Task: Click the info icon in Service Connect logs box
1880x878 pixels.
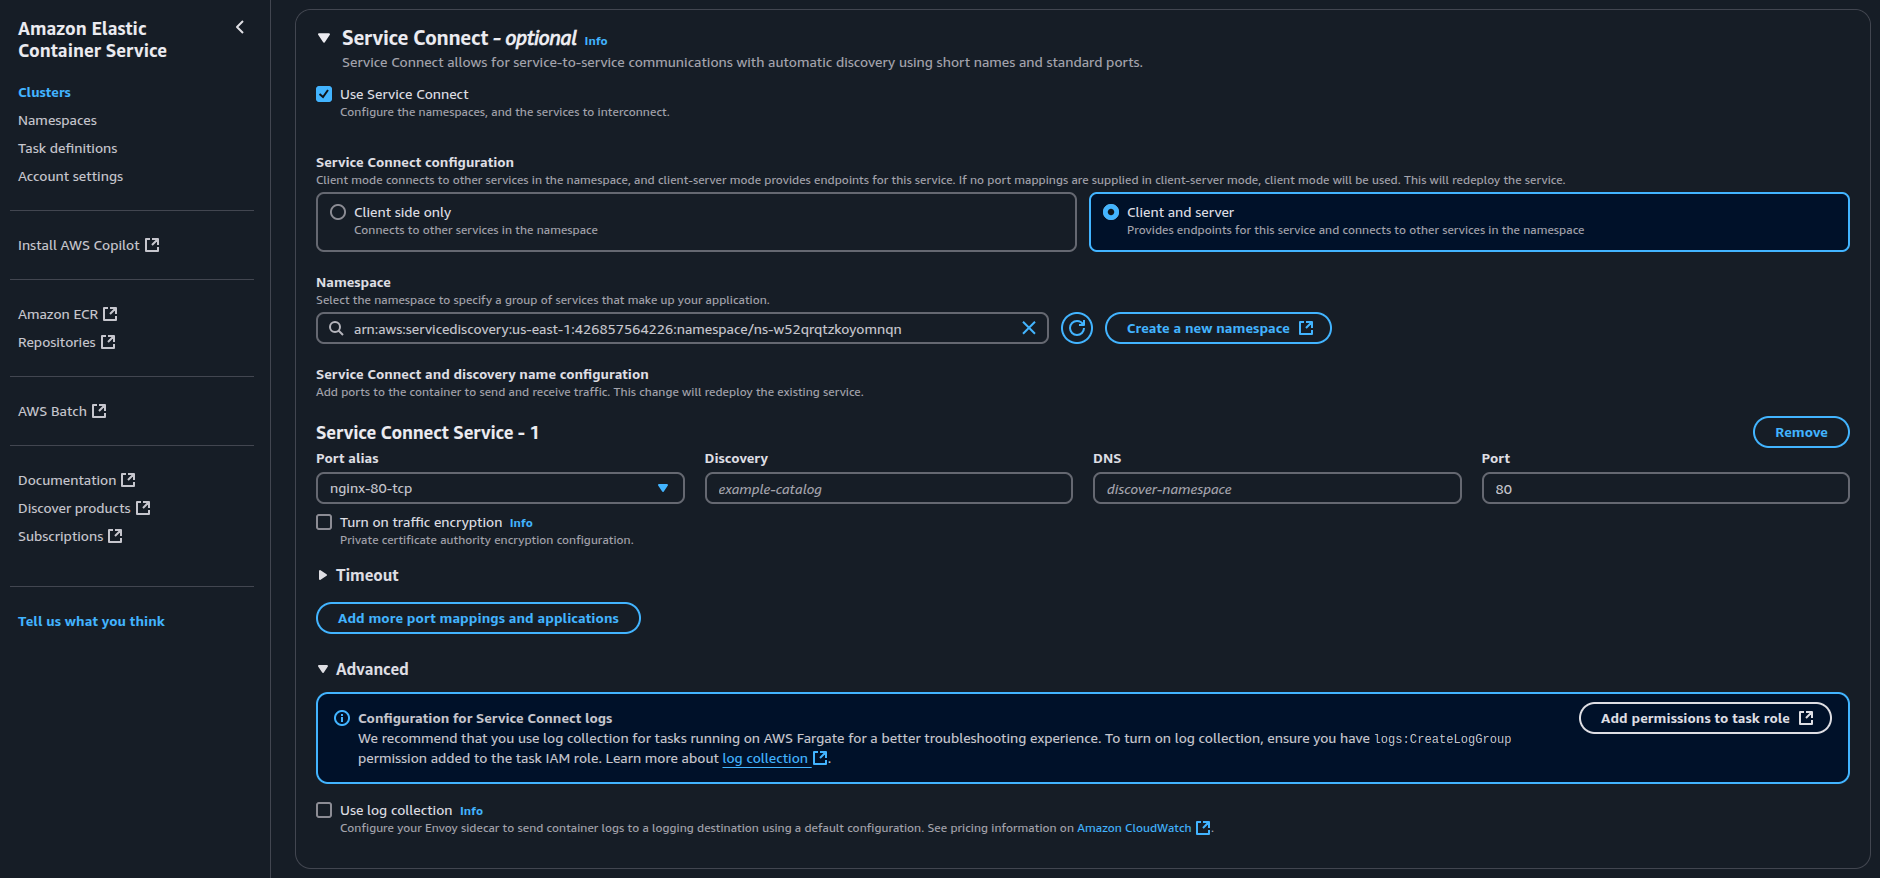Action: (342, 718)
